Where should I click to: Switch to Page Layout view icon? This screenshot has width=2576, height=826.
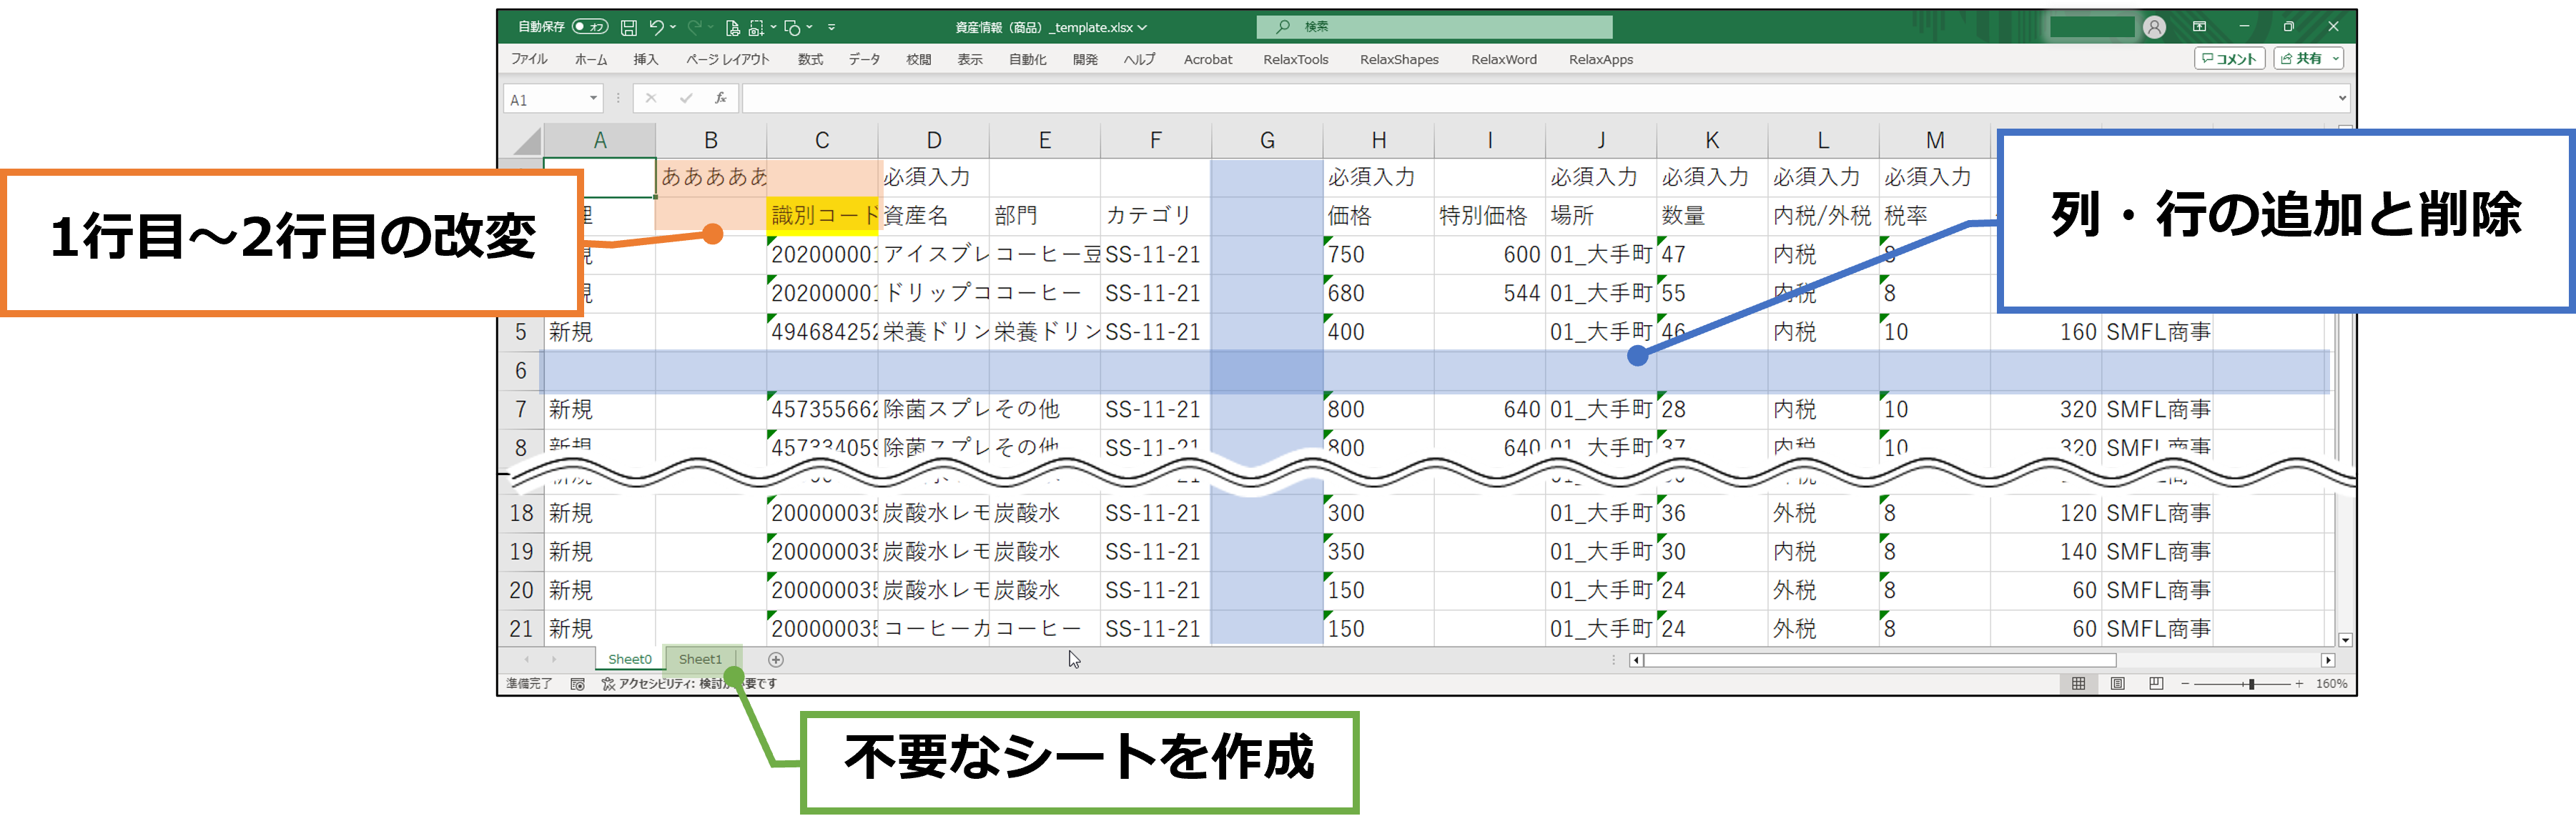[2117, 684]
